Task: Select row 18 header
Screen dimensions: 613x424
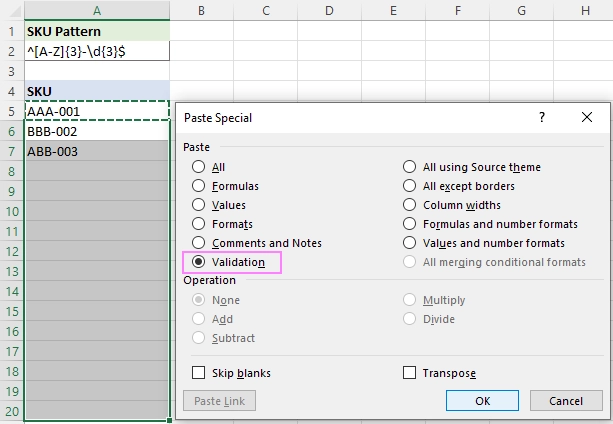Action: (x=12, y=371)
